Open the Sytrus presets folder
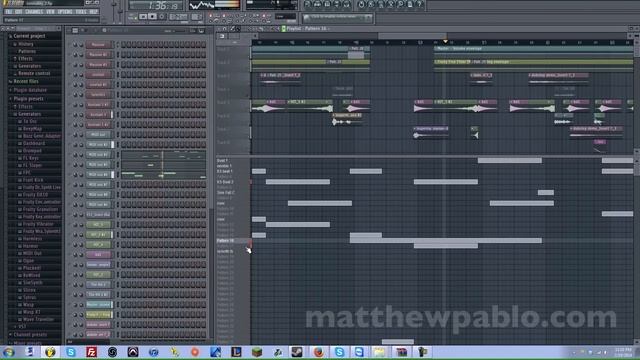The width and height of the screenshot is (640, 360). pyautogui.click(x=29, y=298)
